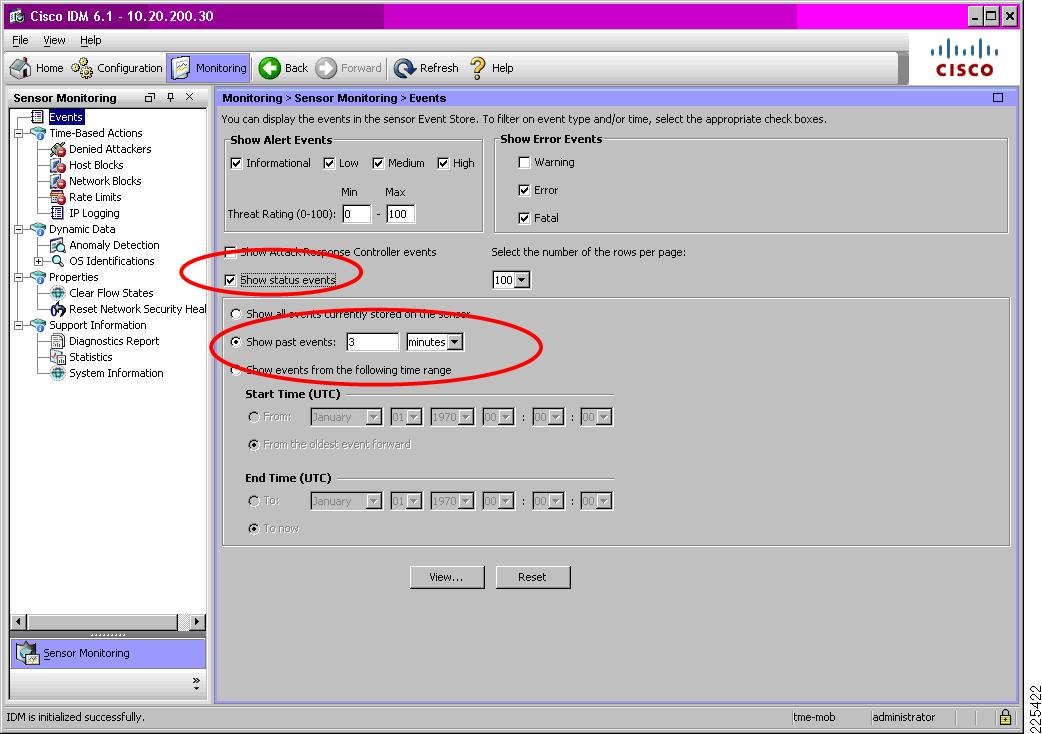Click the Threat Rating Min field

tap(356, 214)
